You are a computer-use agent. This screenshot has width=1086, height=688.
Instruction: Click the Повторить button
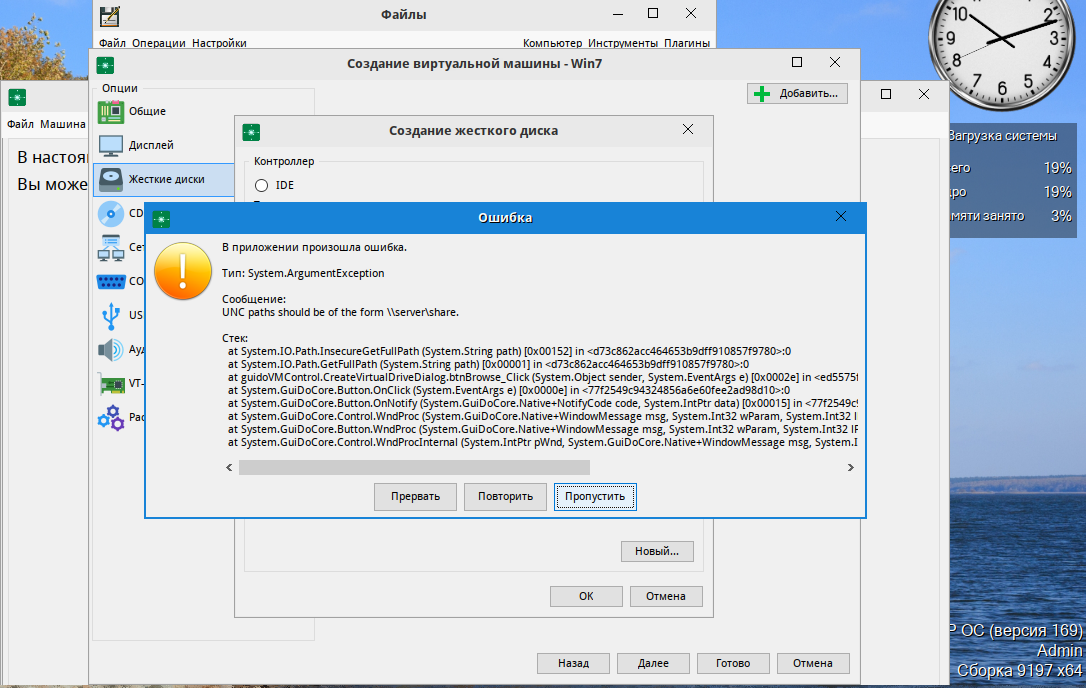(x=505, y=496)
